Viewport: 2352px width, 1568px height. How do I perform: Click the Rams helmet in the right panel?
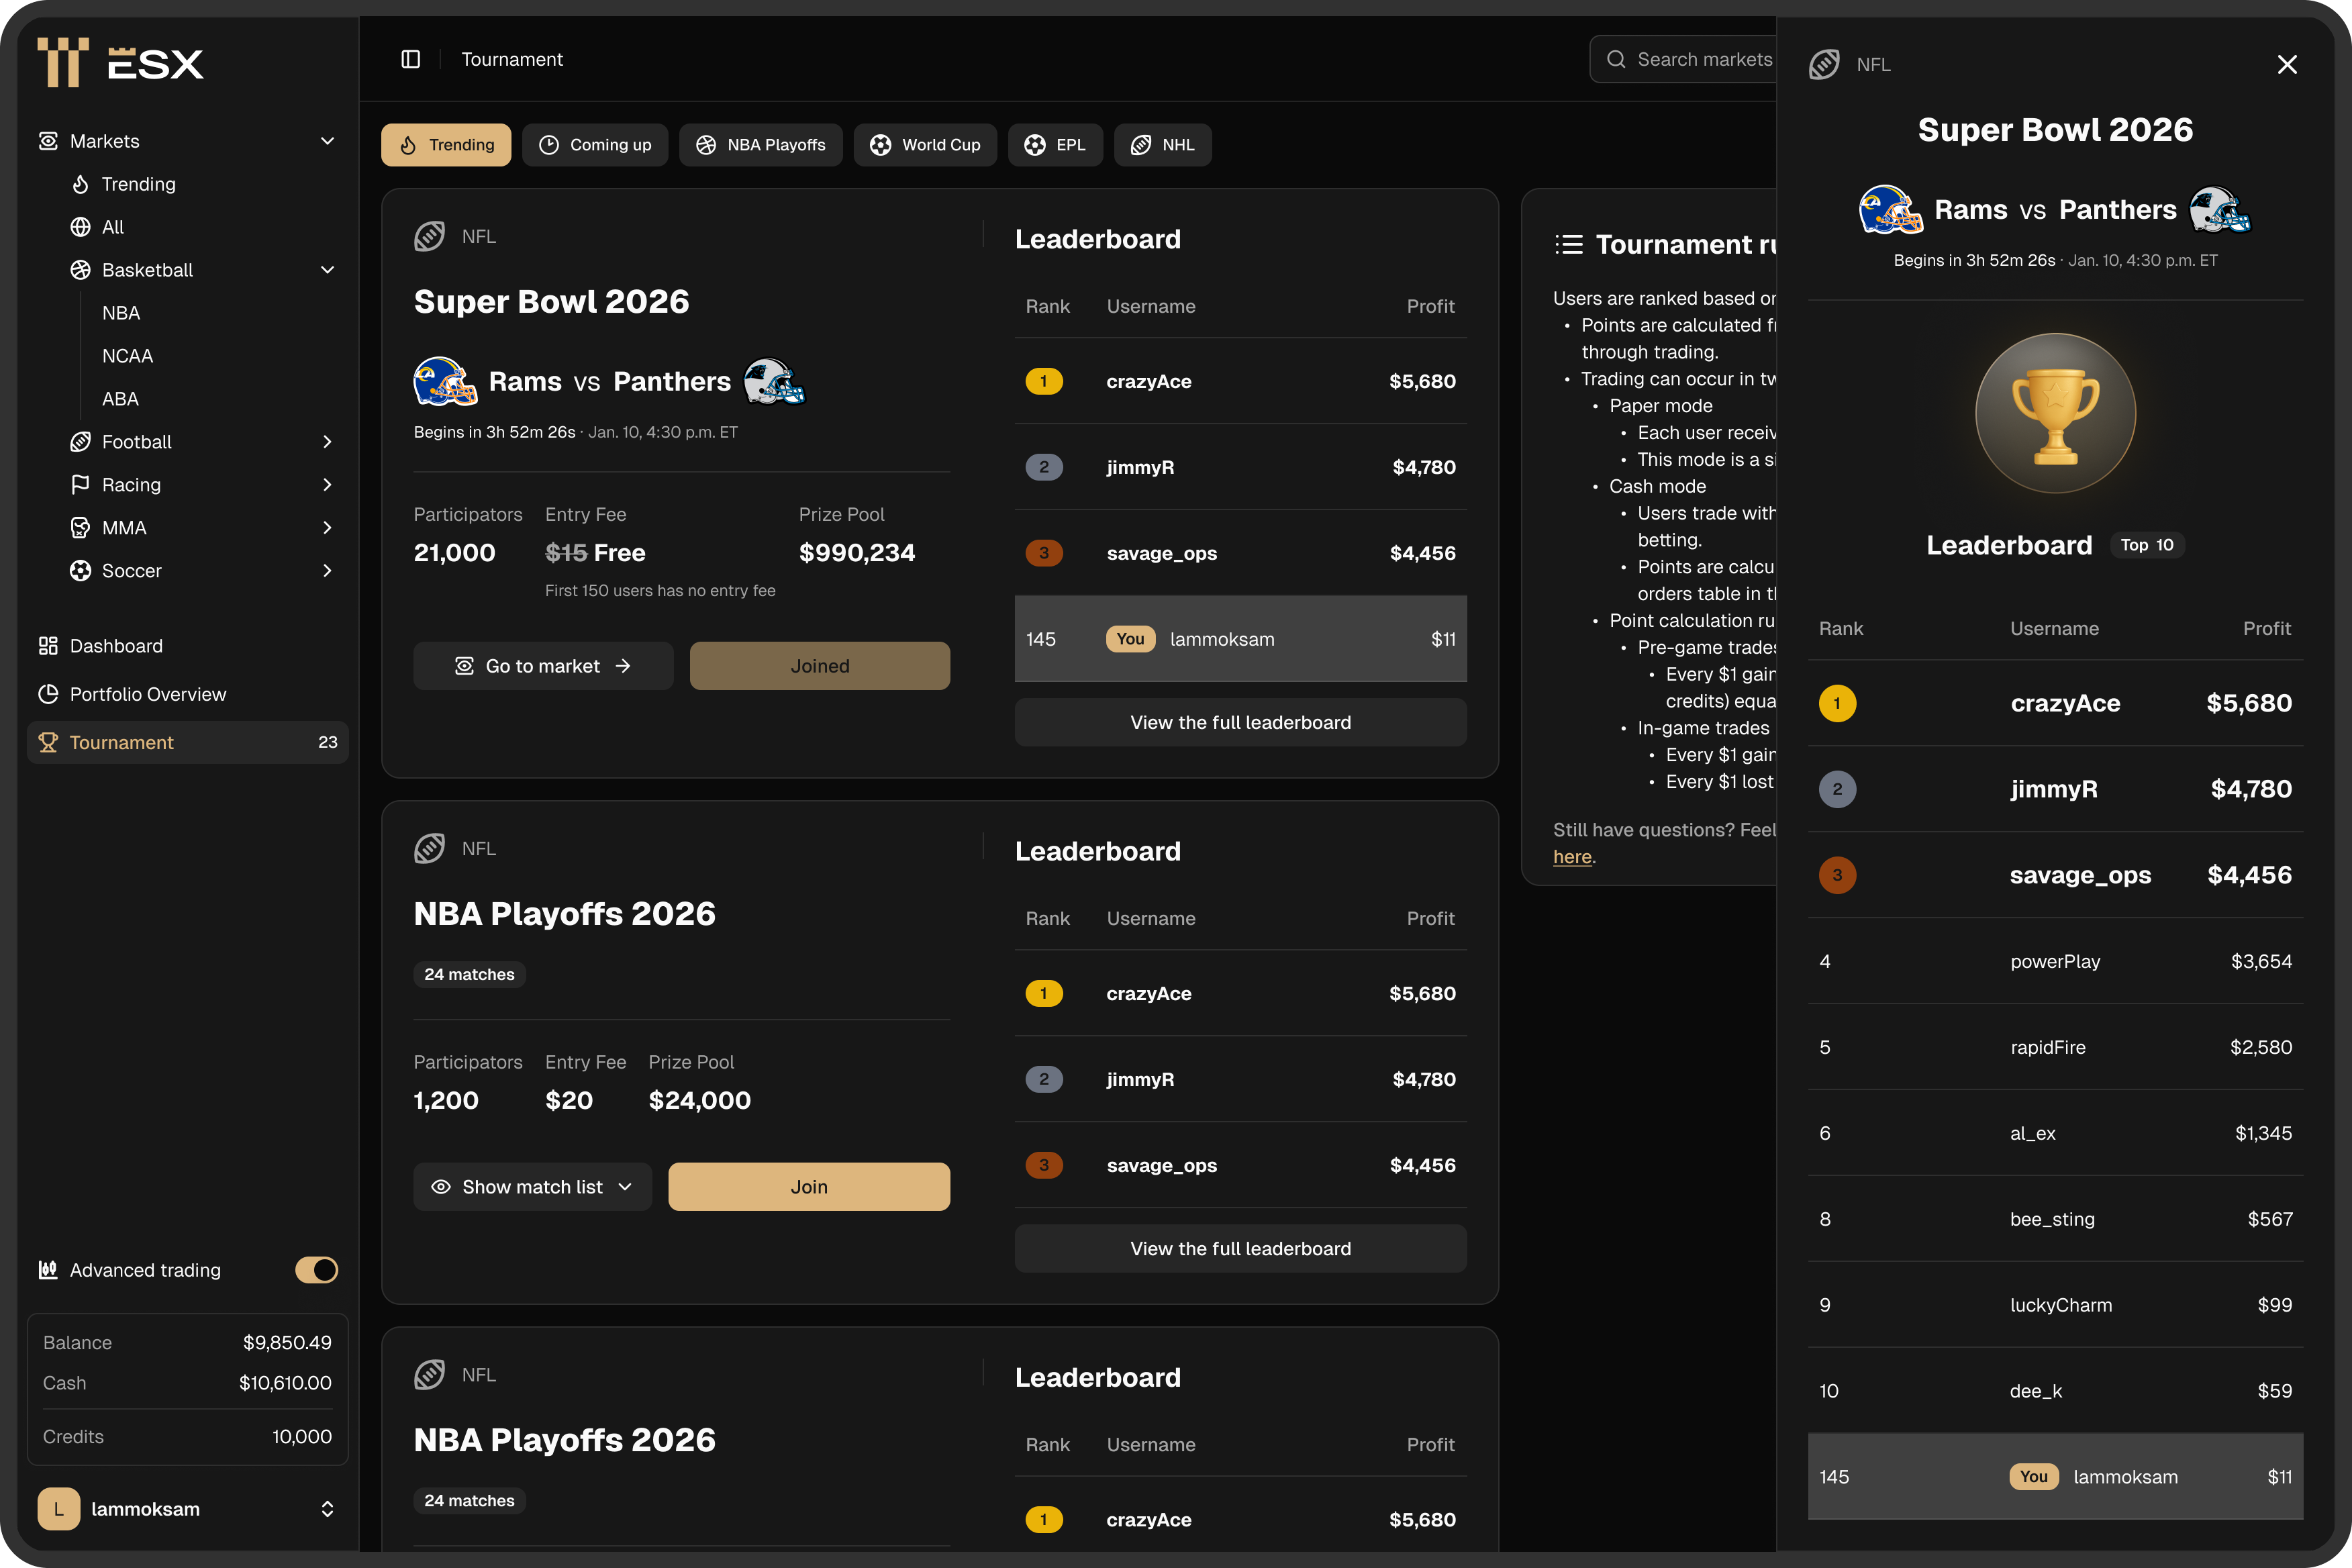click(x=1890, y=210)
